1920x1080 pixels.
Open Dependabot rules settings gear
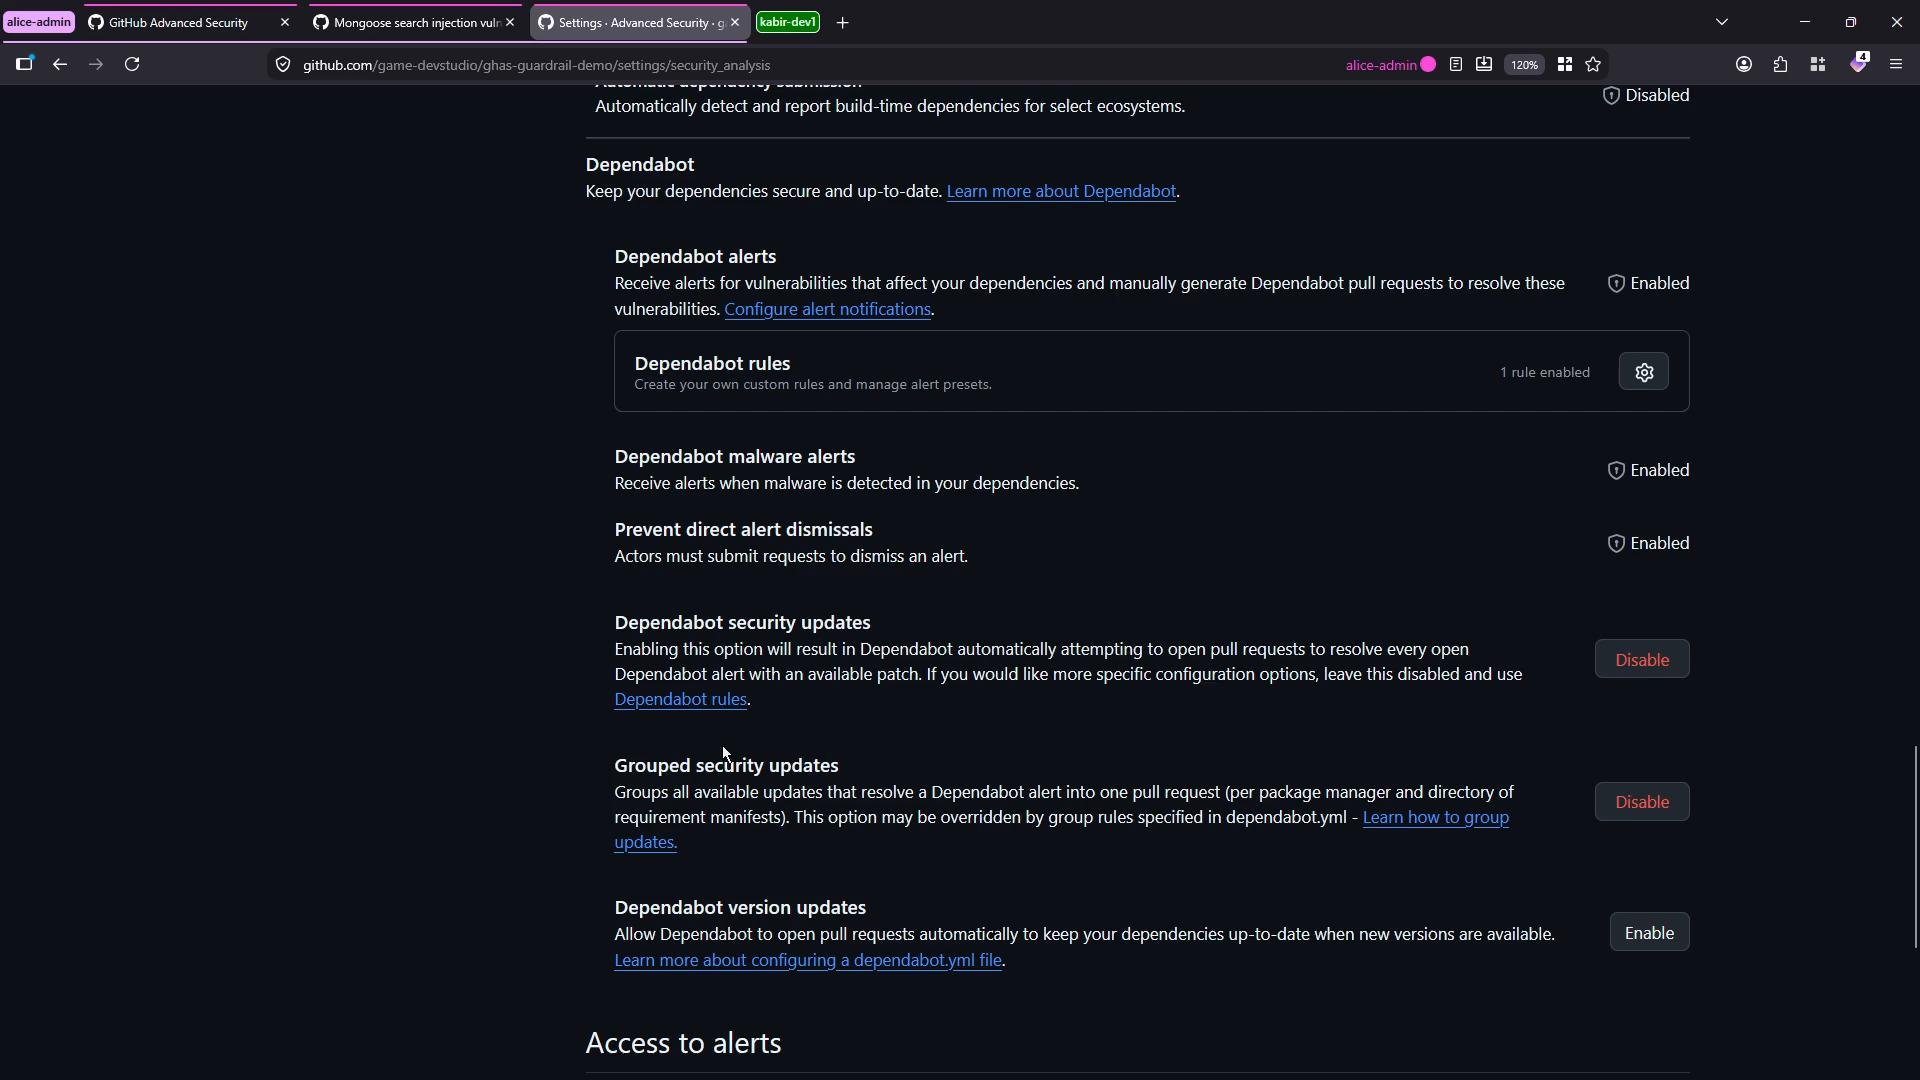1644,372
